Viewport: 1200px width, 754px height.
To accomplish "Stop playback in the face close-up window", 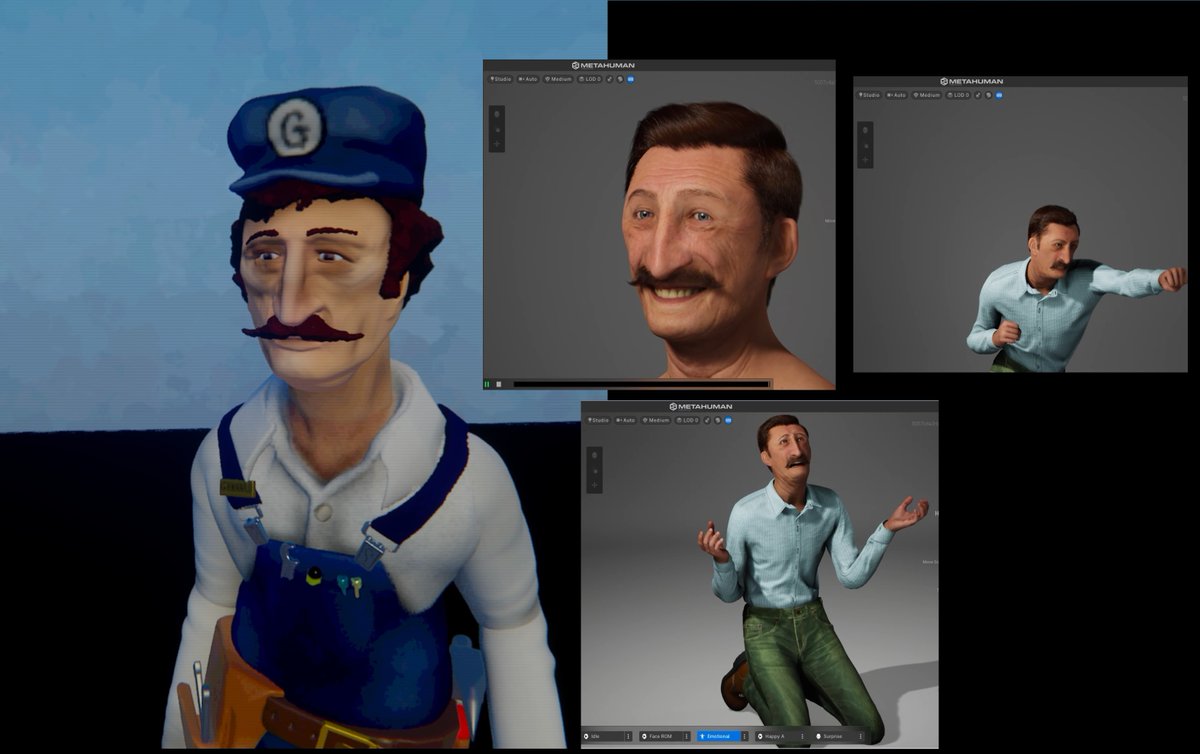I will tap(499, 384).
